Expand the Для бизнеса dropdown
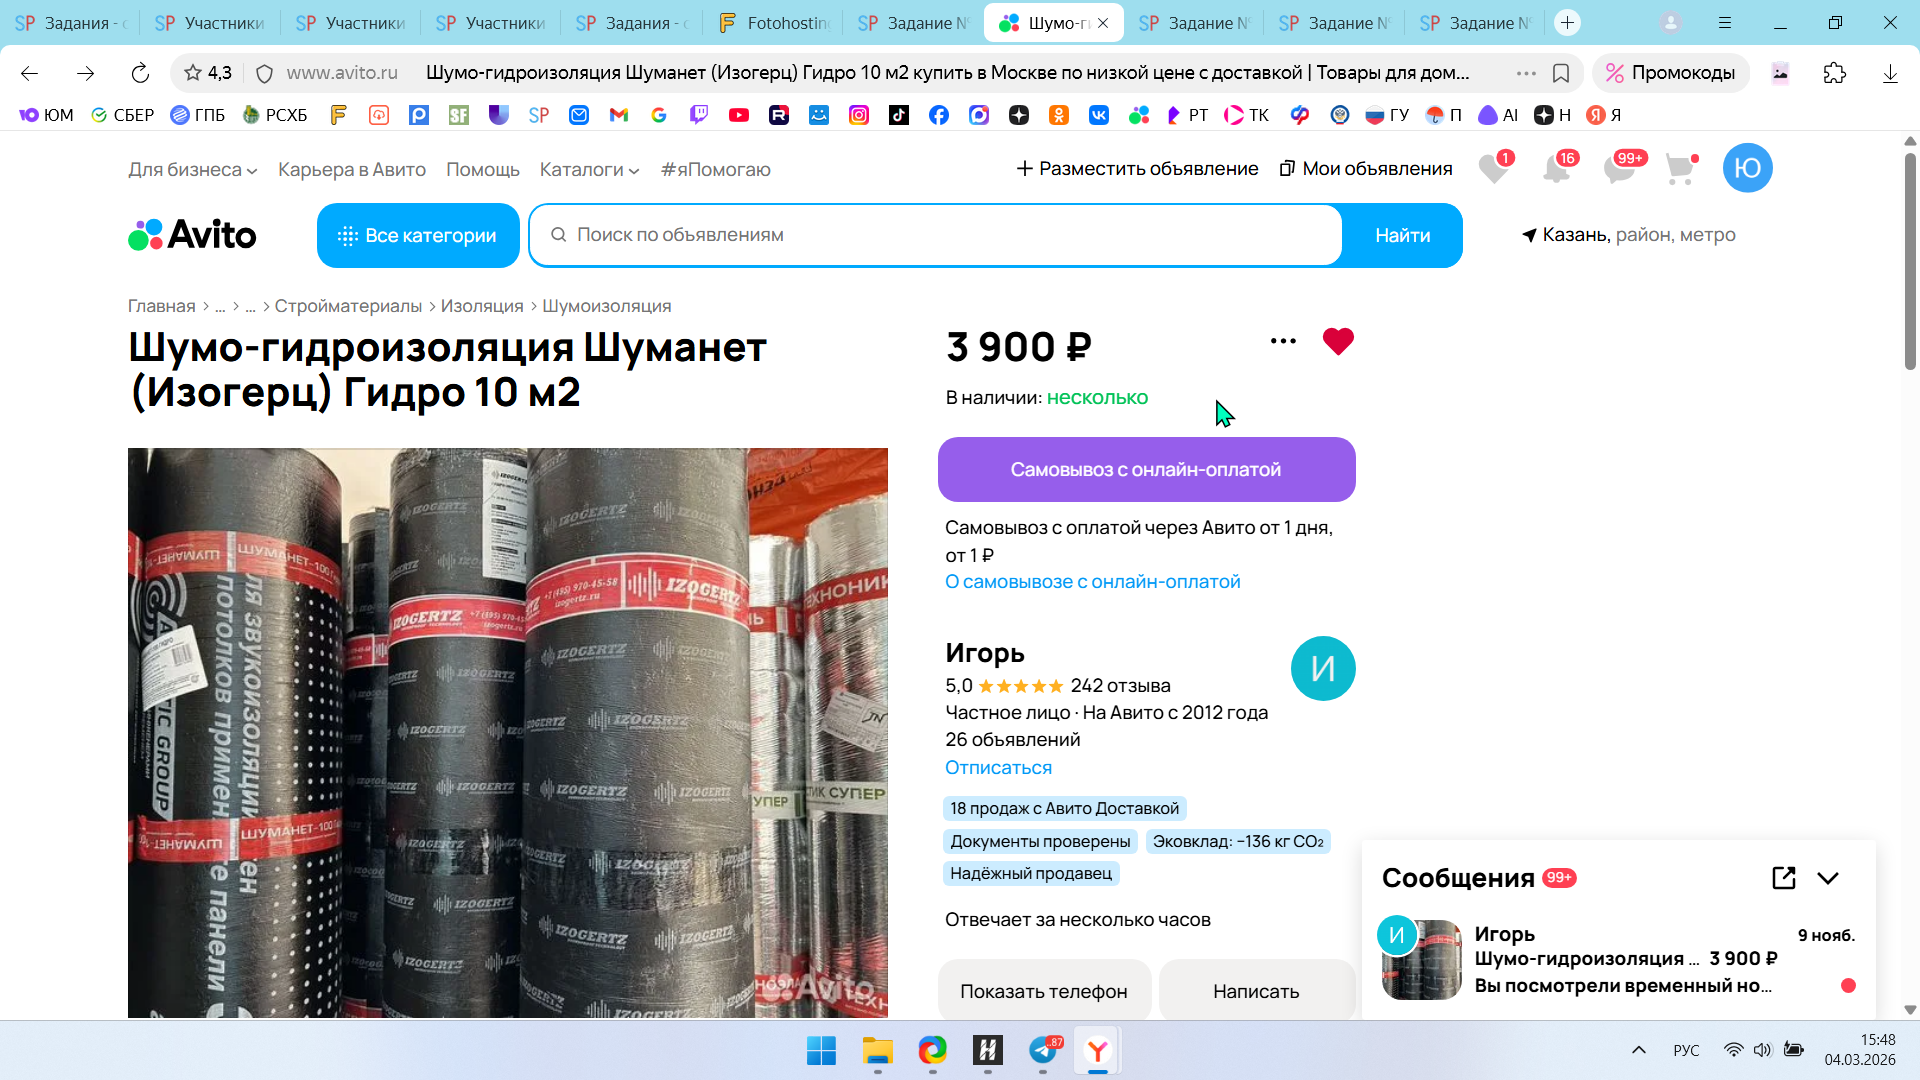1920x1080 pixels. pyautogui.click(x=192, y=170)
